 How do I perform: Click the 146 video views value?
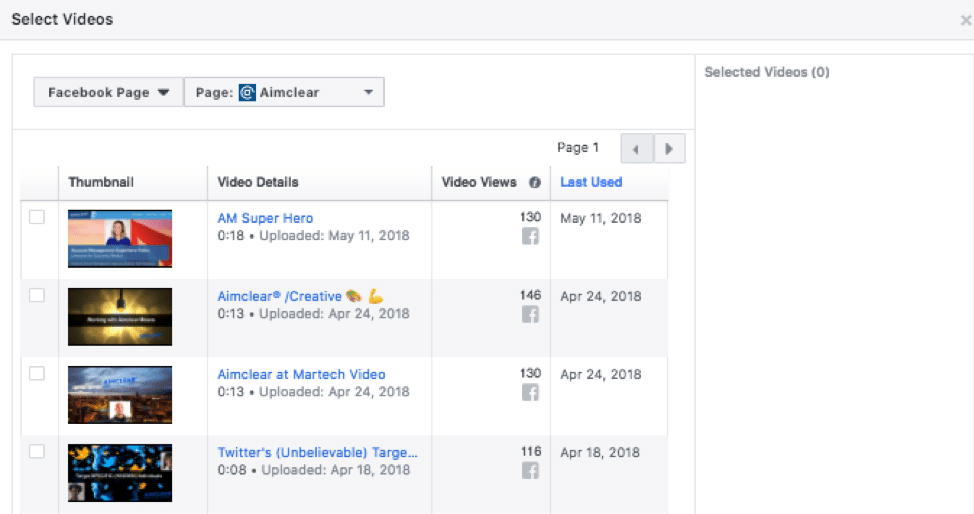click(530, 295)
